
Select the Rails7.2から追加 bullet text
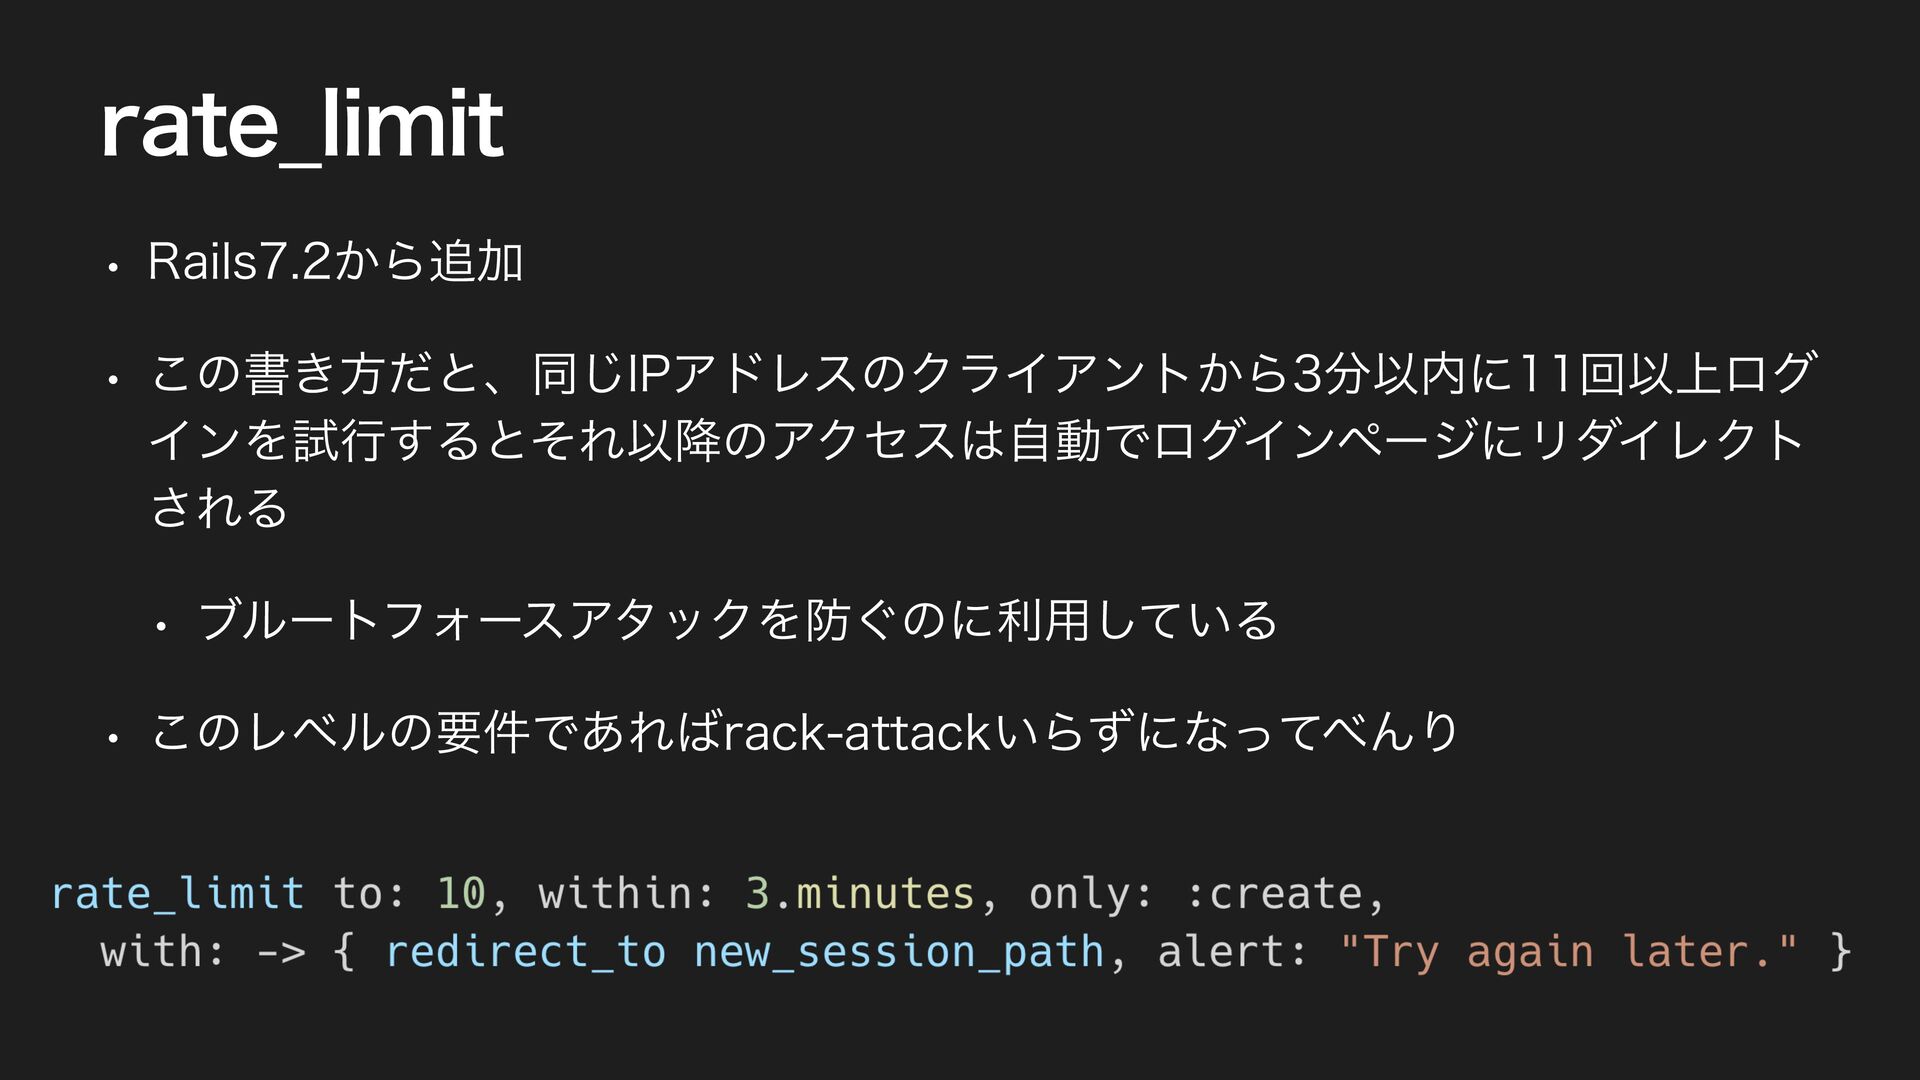point(336,262)
